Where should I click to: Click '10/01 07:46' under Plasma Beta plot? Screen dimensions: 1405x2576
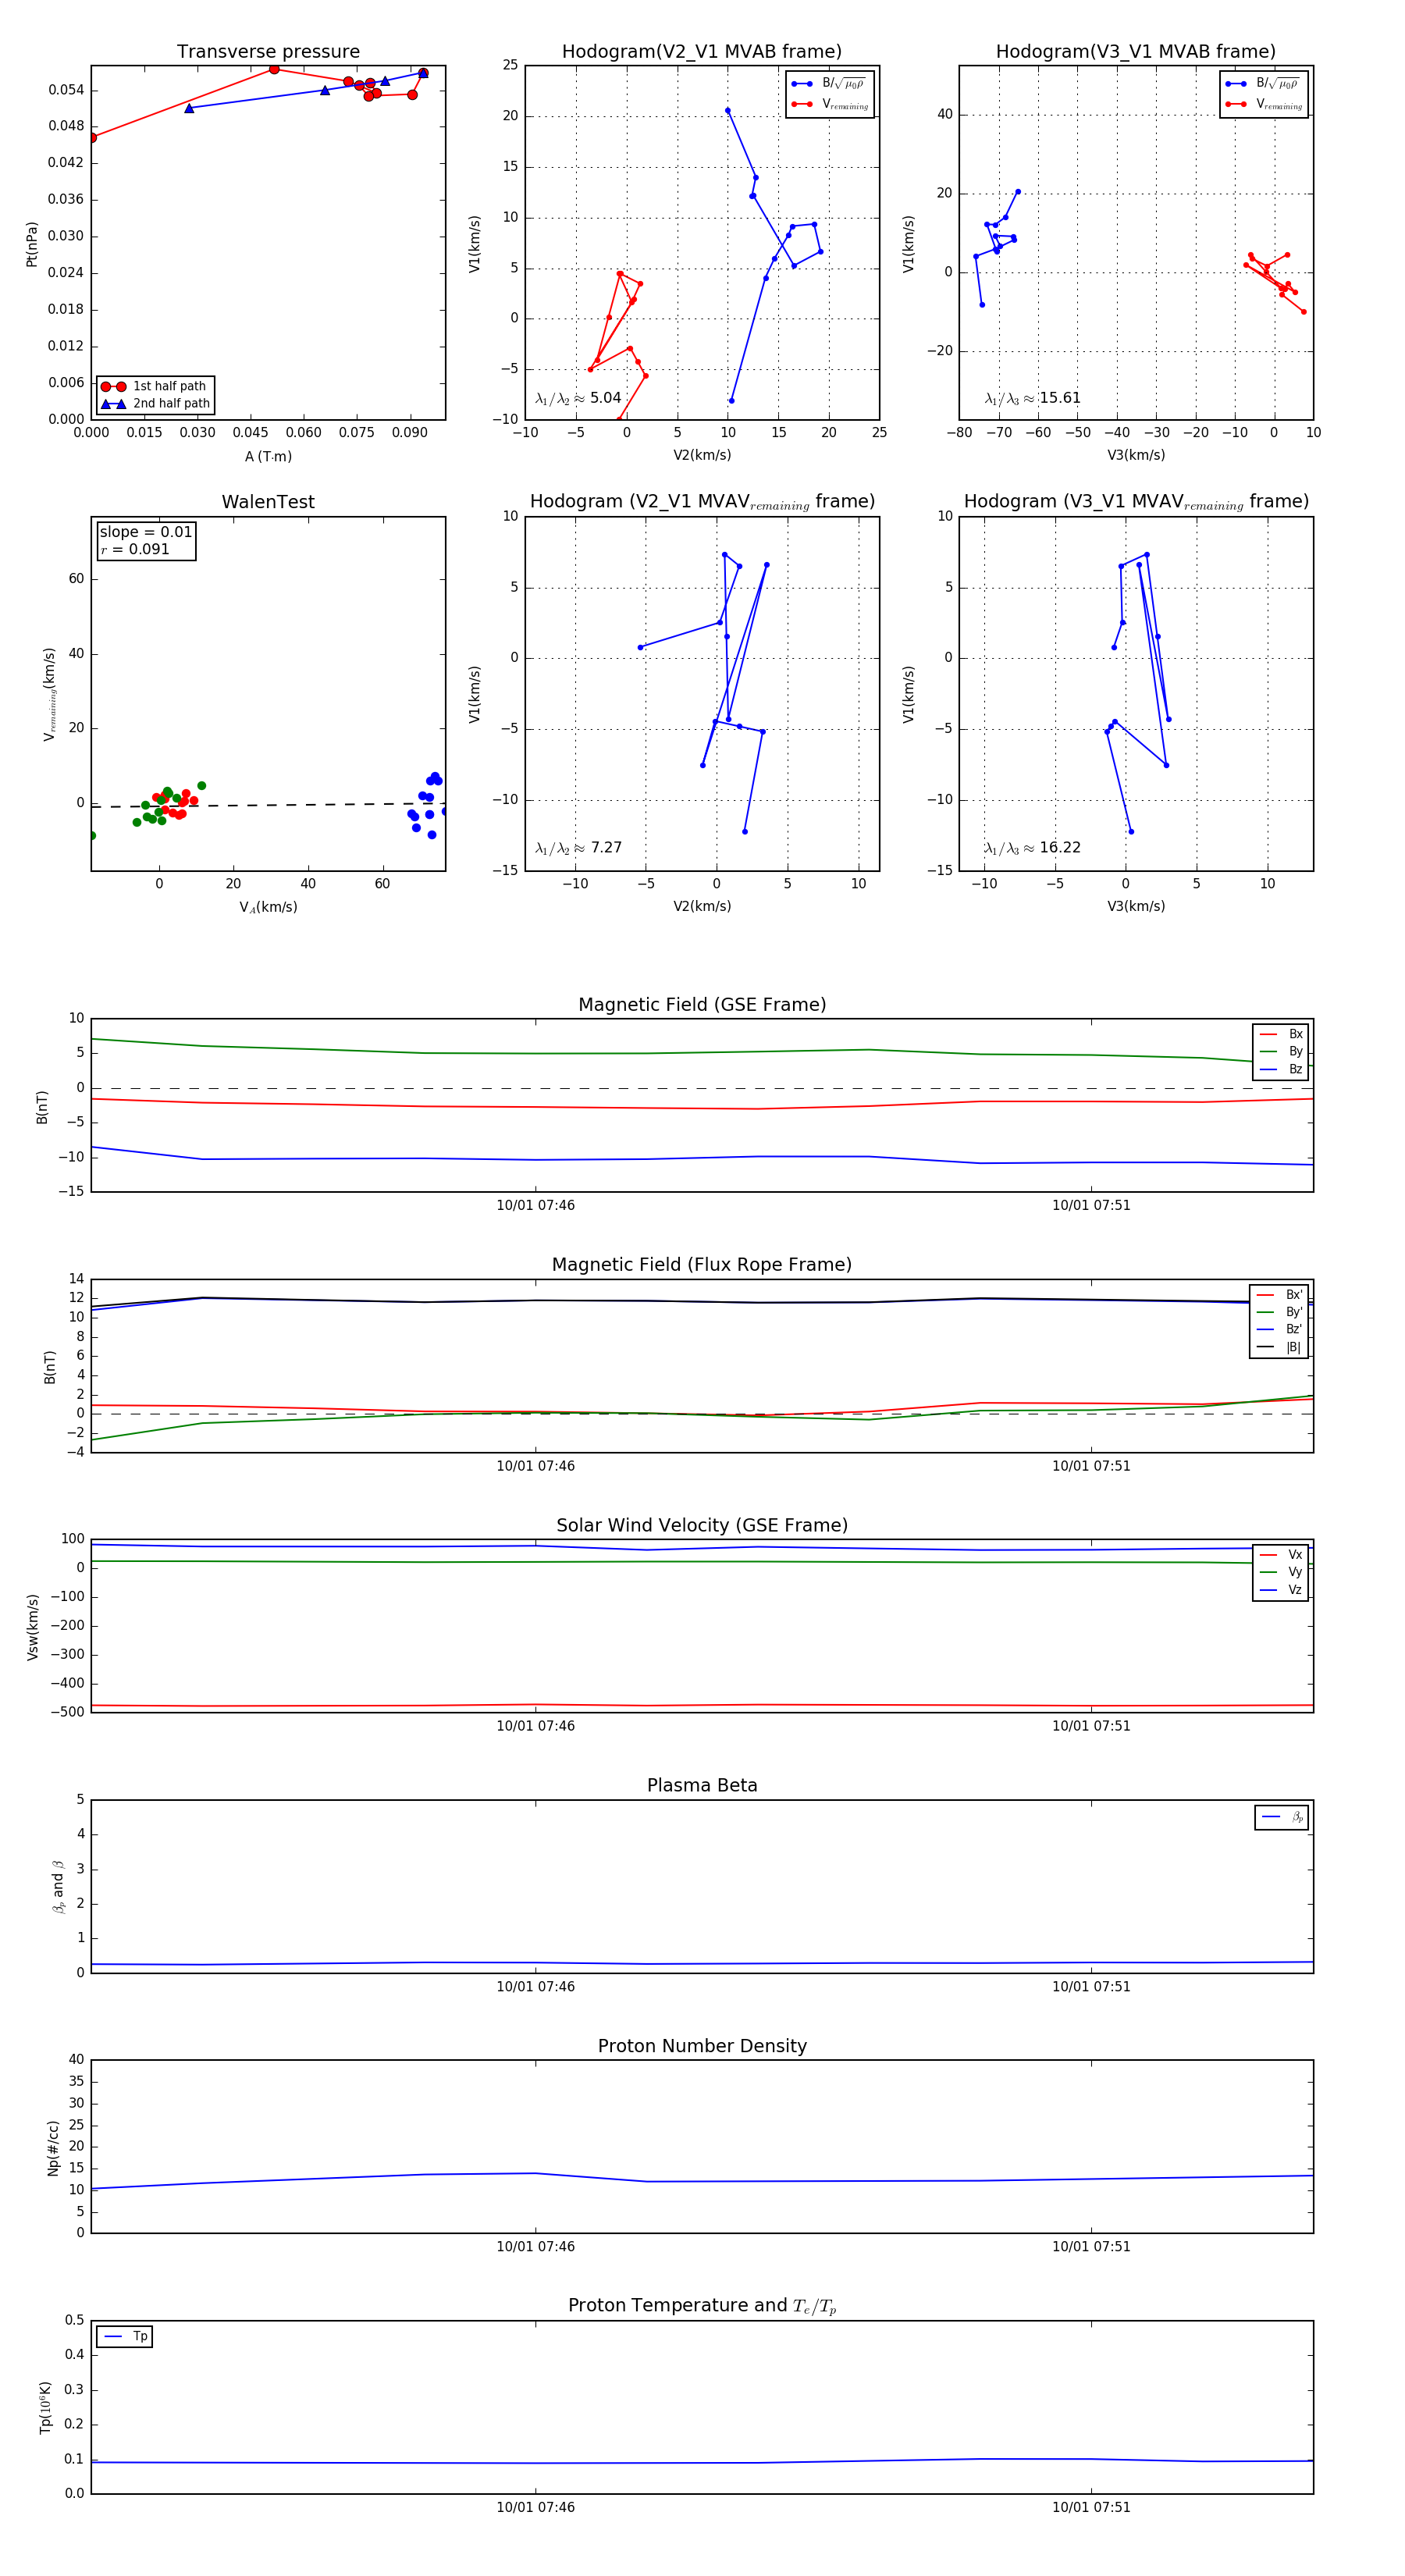click(536, 1987)
